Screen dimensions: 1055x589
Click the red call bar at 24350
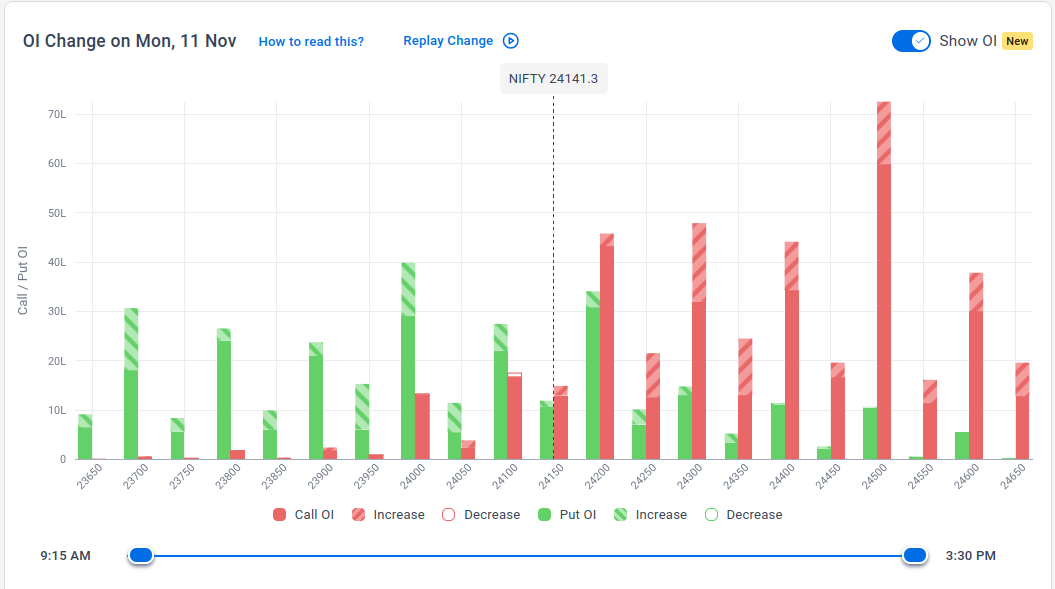click(x=745, y=399)
